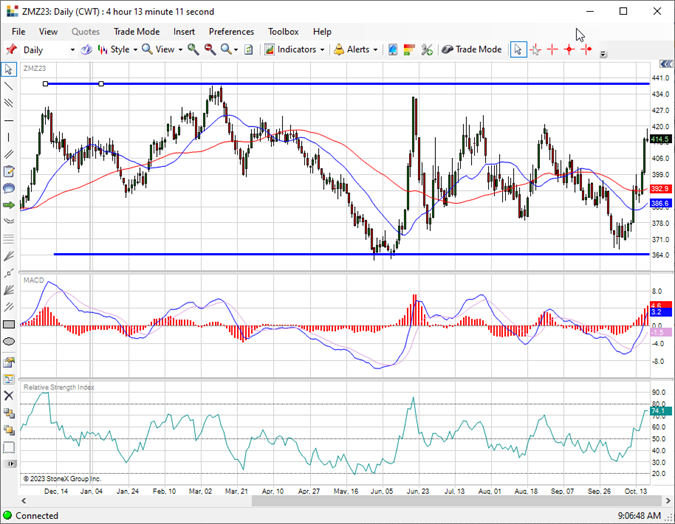Click the MACD pane title

pyautogui.click(x=34, y=280)
